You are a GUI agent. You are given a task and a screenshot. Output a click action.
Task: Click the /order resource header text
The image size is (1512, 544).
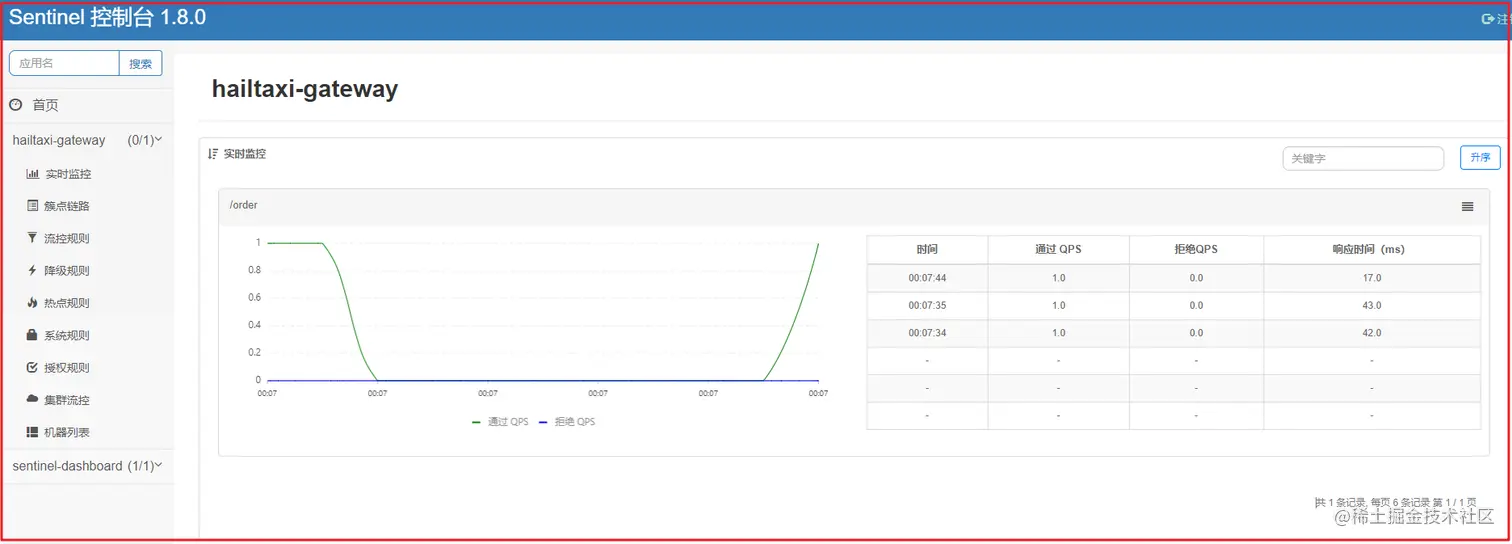[x=244, y=205]
